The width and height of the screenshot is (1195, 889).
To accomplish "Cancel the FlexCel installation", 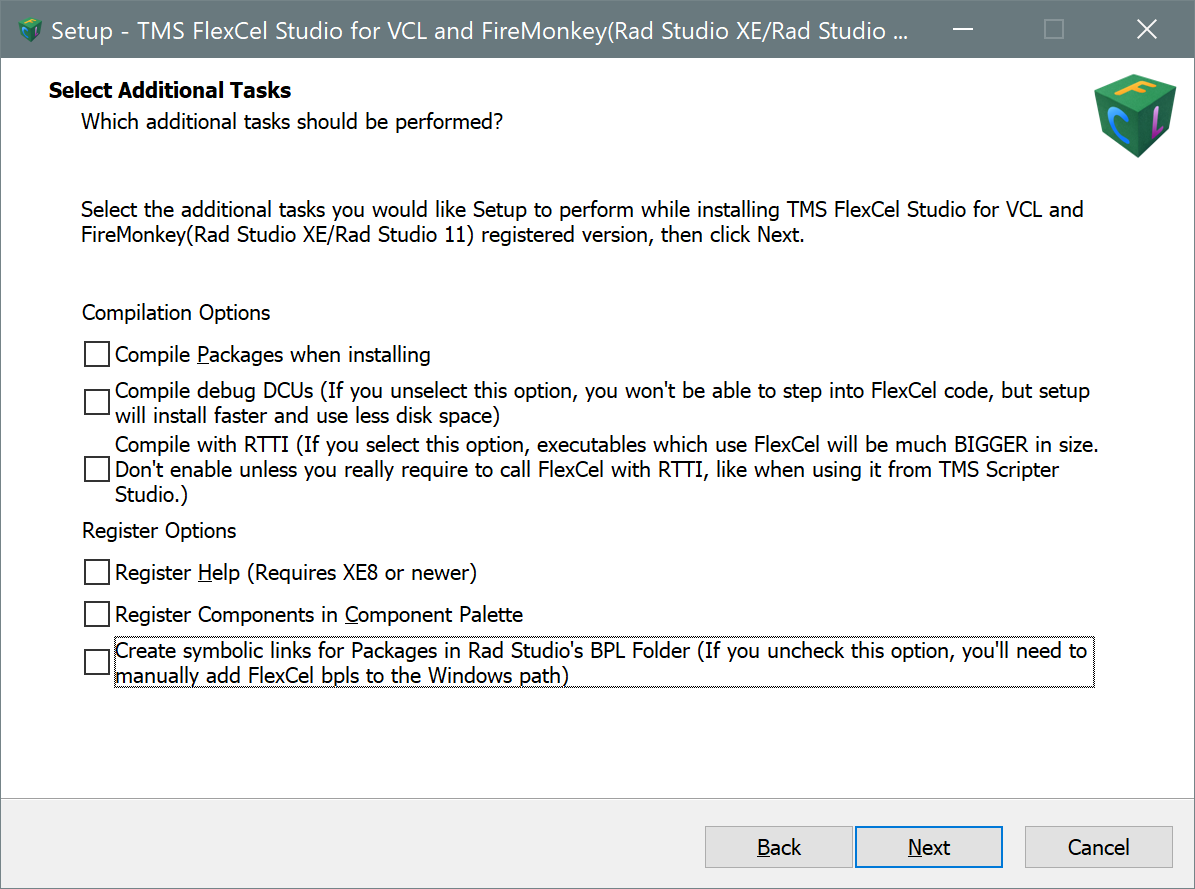I will (1098, 847).
